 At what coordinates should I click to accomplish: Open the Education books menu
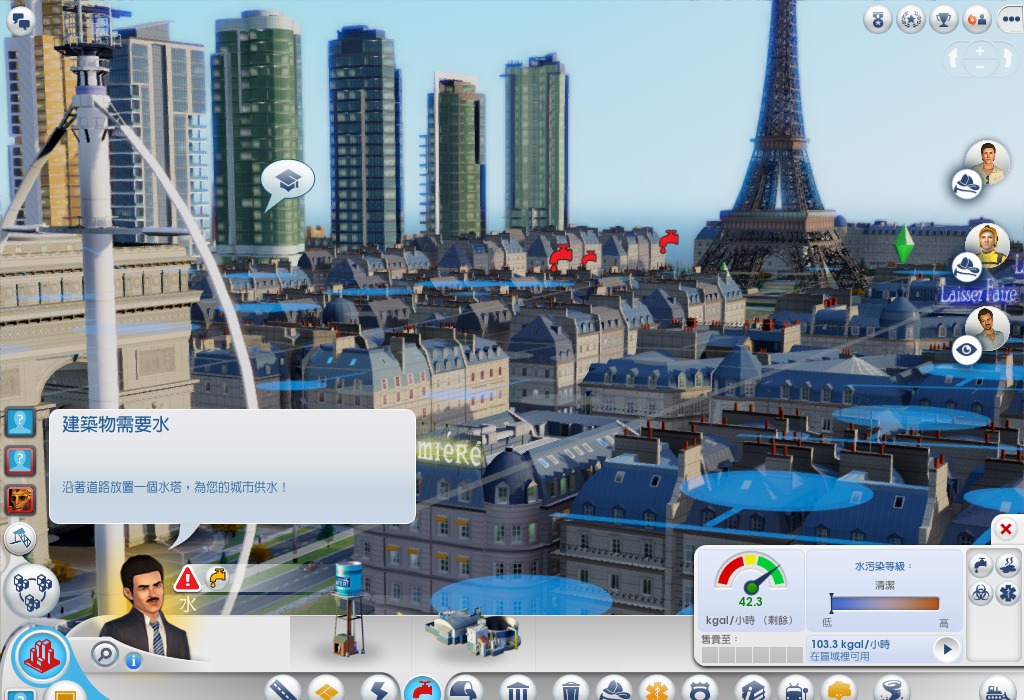(753, 688)
